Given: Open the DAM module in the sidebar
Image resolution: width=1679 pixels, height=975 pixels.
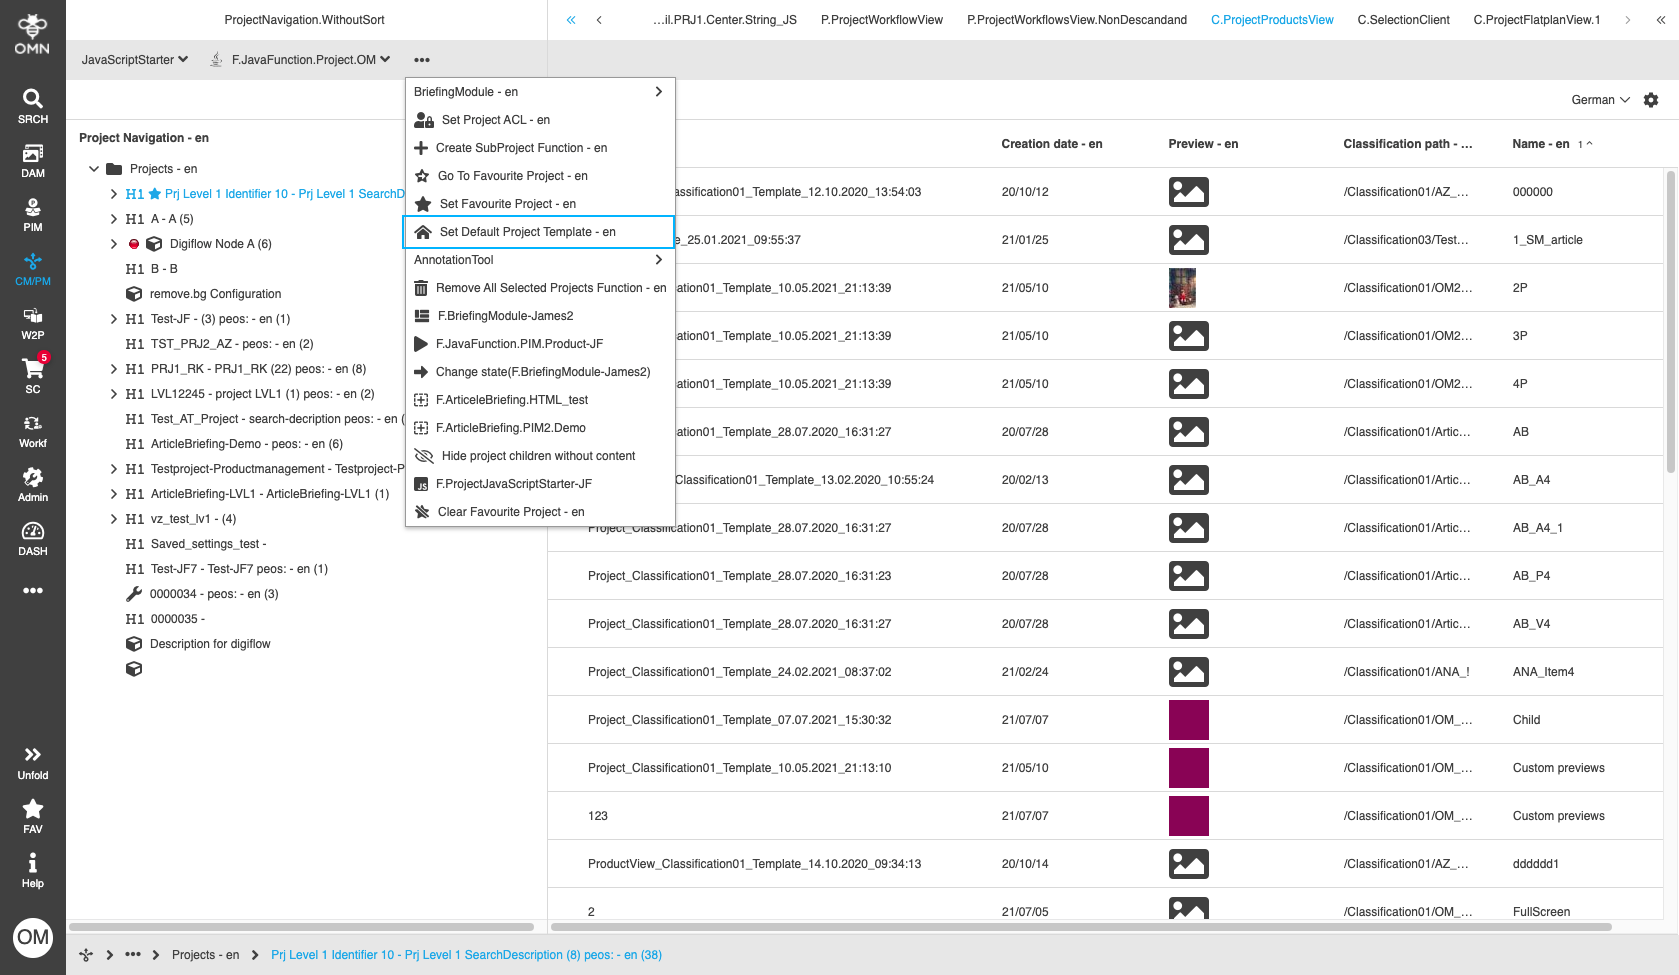Looking at the screenshot, I should tap(32, 160).
